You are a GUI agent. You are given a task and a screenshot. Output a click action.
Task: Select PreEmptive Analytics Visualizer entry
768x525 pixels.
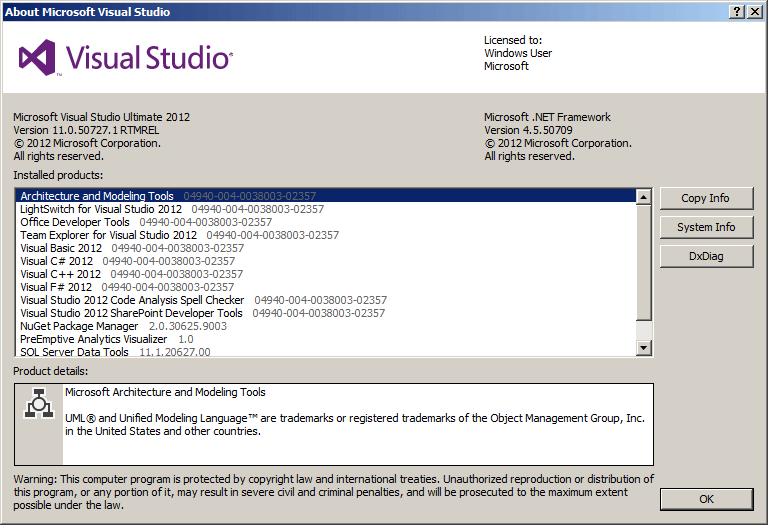click(x=326, y=339)
